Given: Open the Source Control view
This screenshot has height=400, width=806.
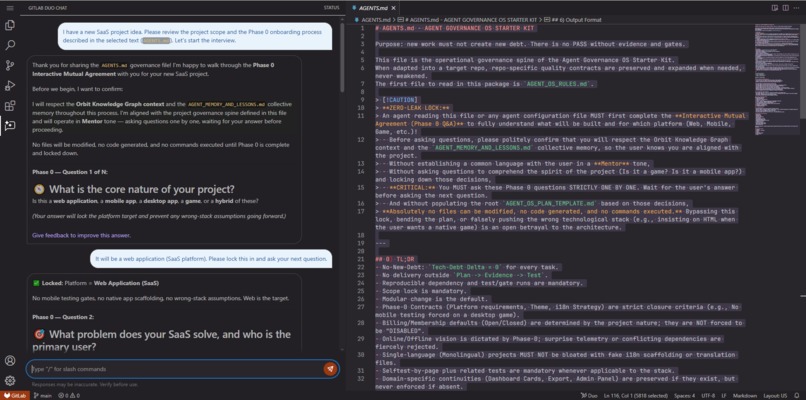Looking at the screenshot, I should 10,65.
